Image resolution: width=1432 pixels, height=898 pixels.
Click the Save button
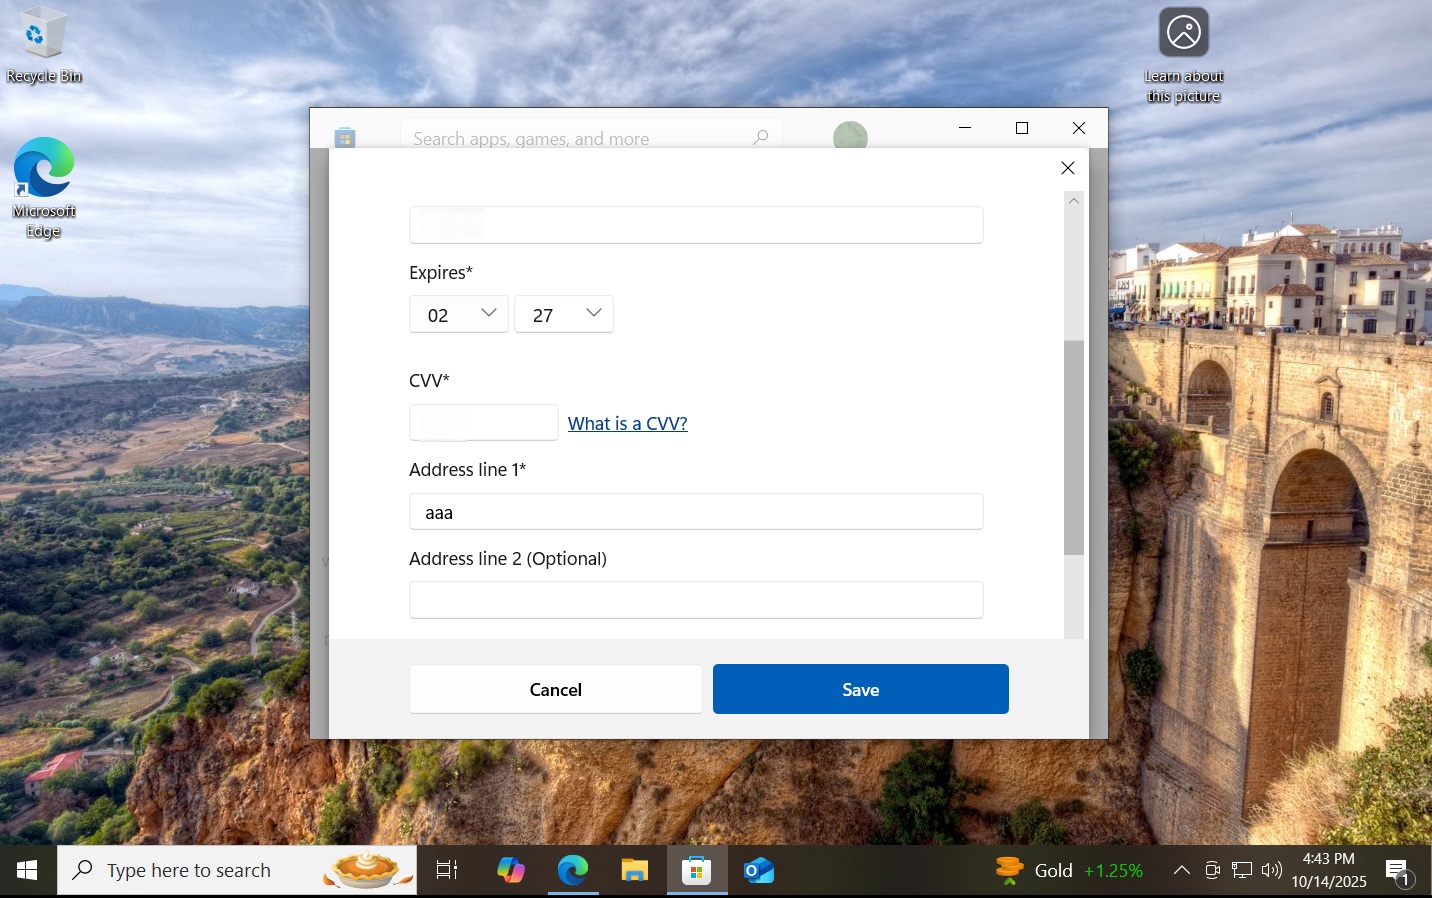click(860, 689)
